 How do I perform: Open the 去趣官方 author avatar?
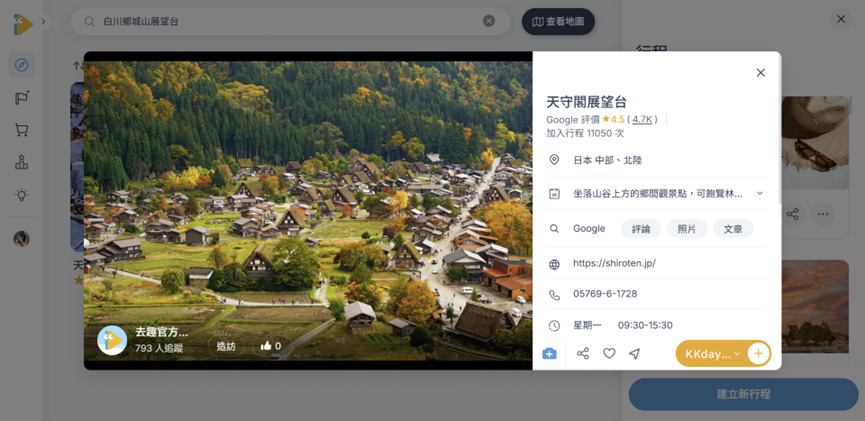(x=112, y=340)
